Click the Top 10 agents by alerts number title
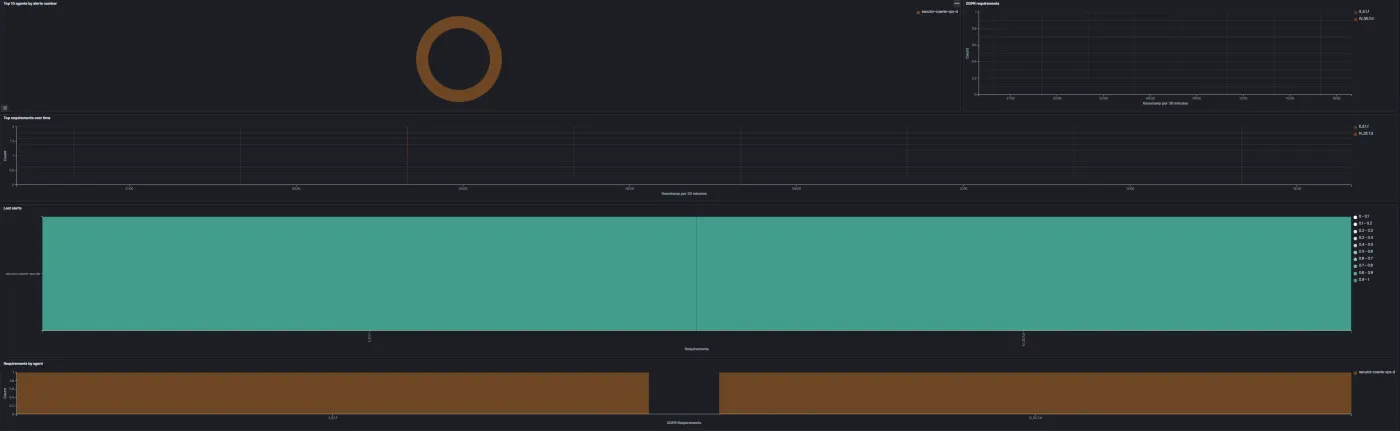 coord(29,4)
